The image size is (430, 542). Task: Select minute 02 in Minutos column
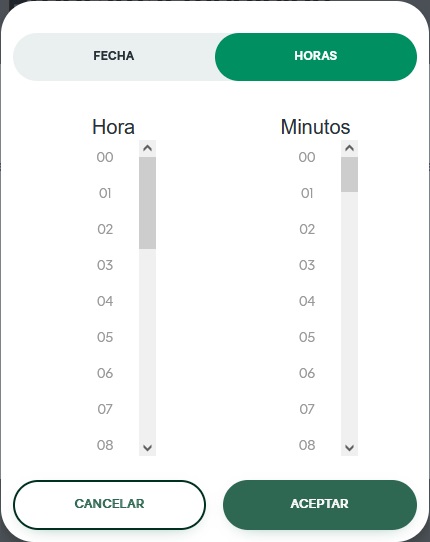[307, 229]
